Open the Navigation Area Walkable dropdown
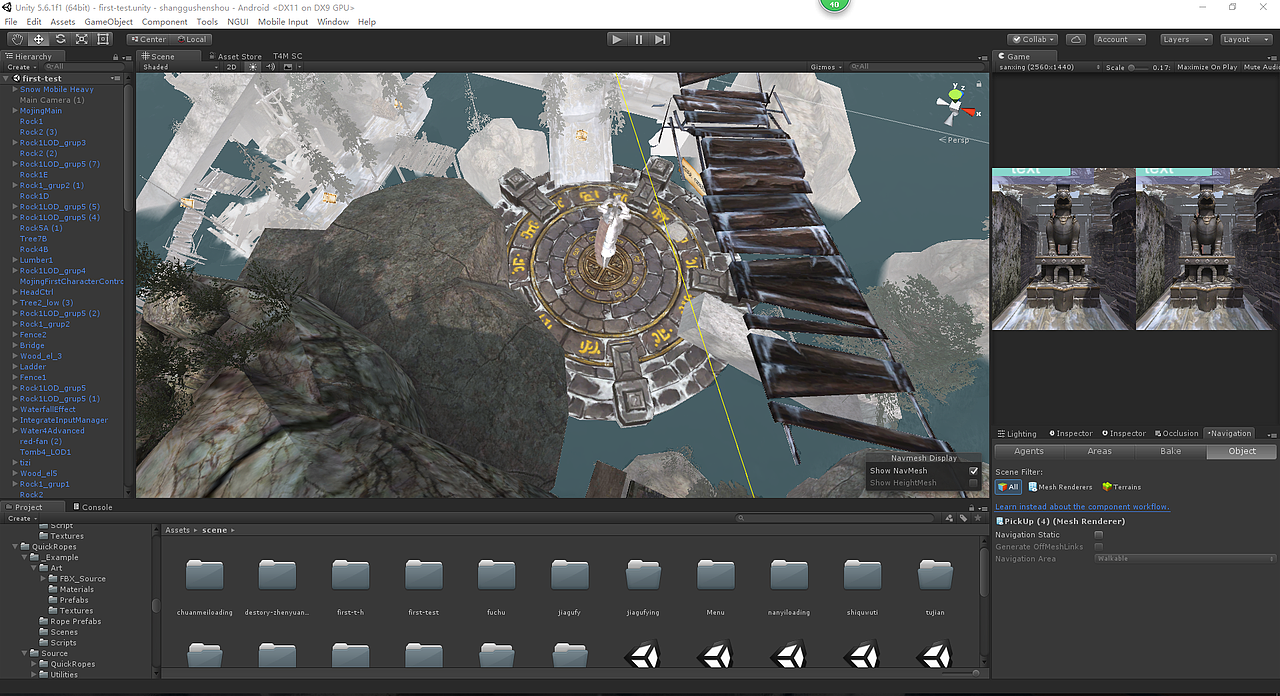The width and height of the screenshot is (1280, 696). tap(1186, 559)
